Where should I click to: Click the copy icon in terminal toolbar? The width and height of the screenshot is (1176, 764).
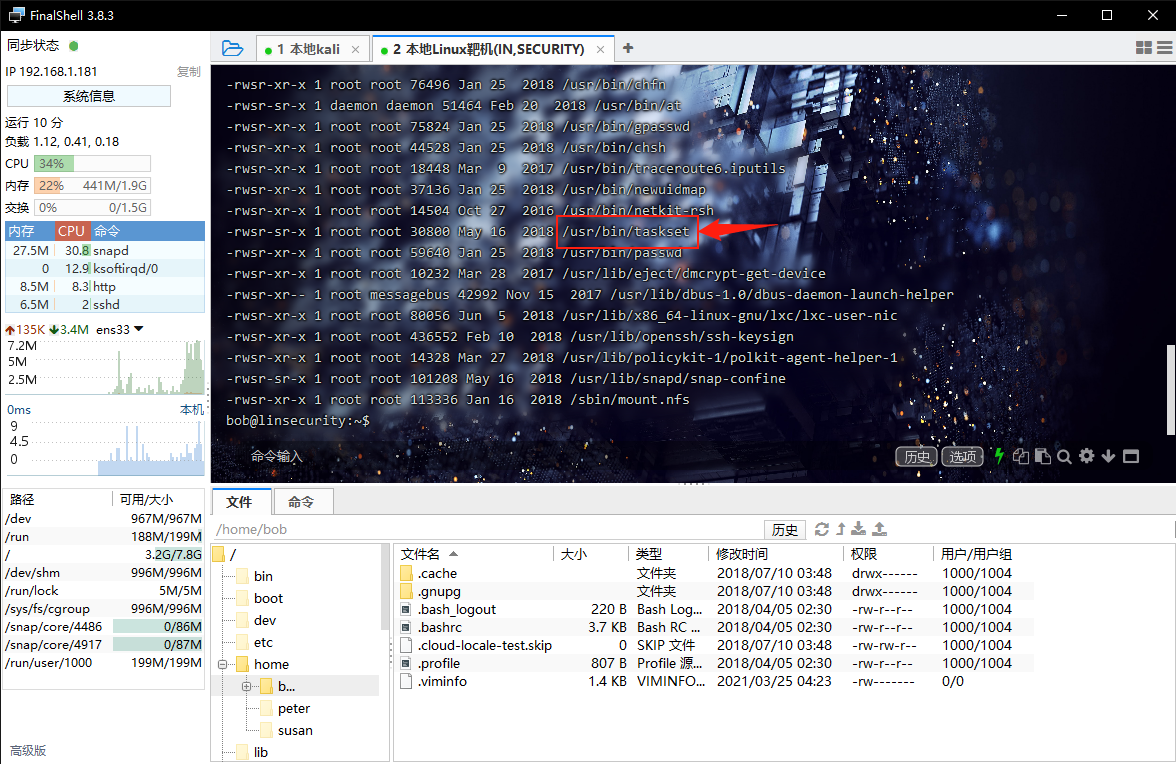pyautogui.click(x=1021, y=456)
